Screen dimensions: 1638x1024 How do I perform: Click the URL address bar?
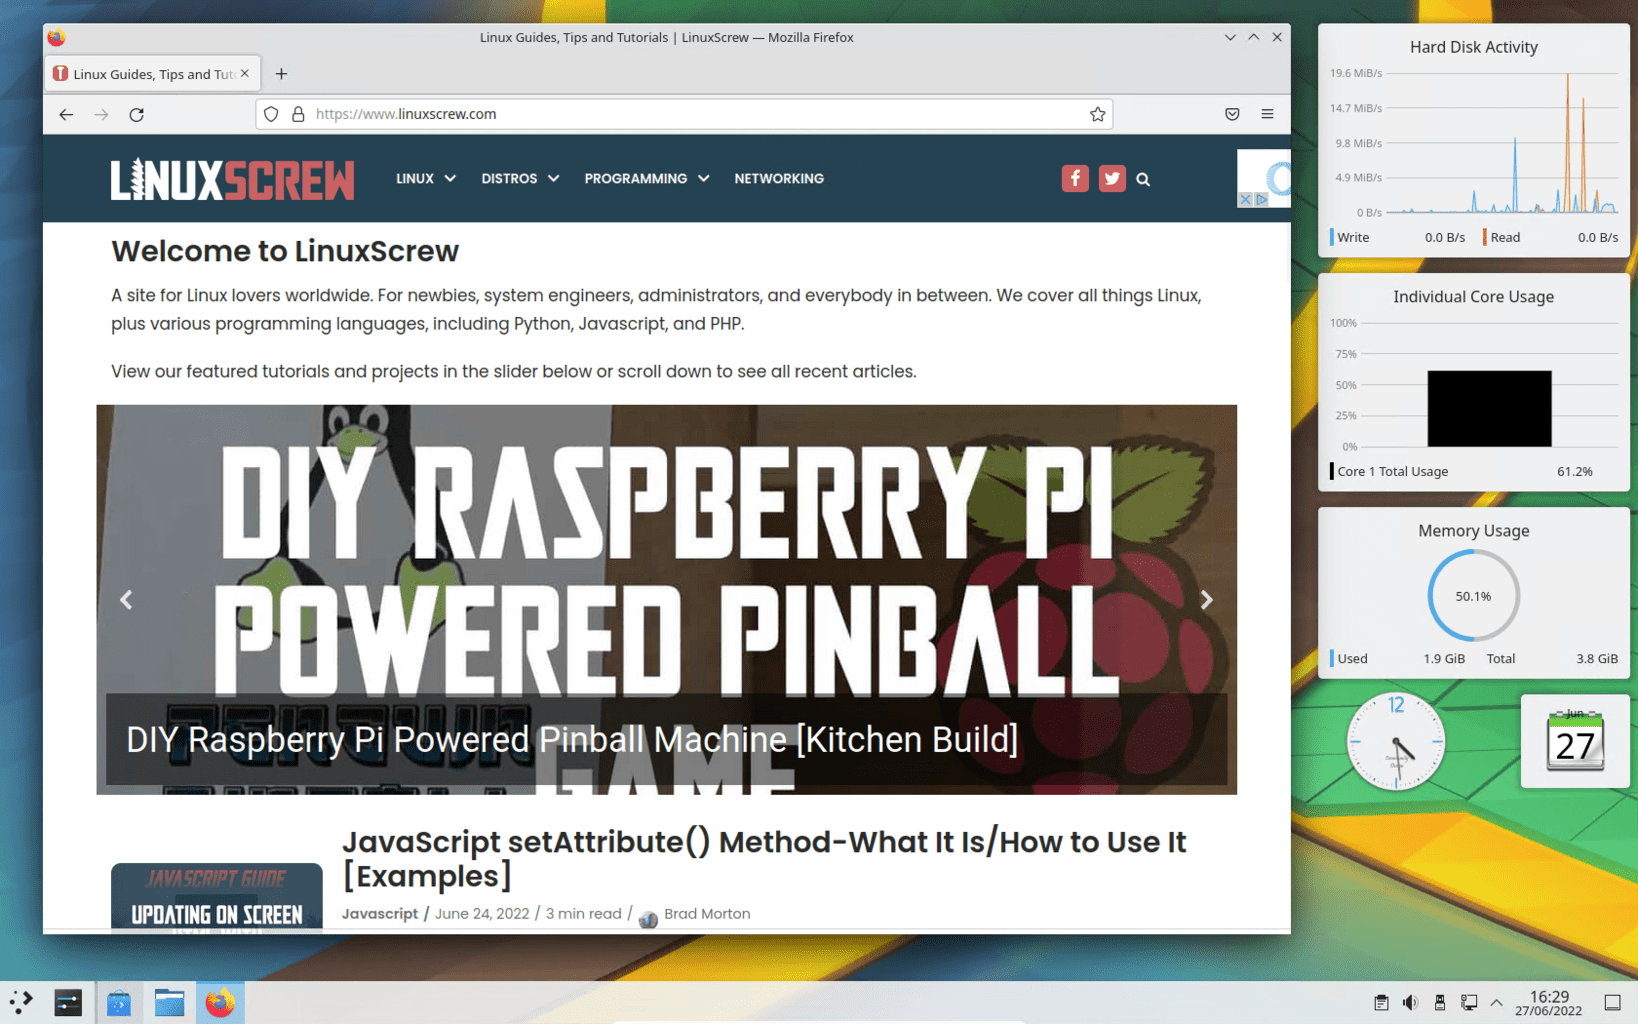coord(684,114)
